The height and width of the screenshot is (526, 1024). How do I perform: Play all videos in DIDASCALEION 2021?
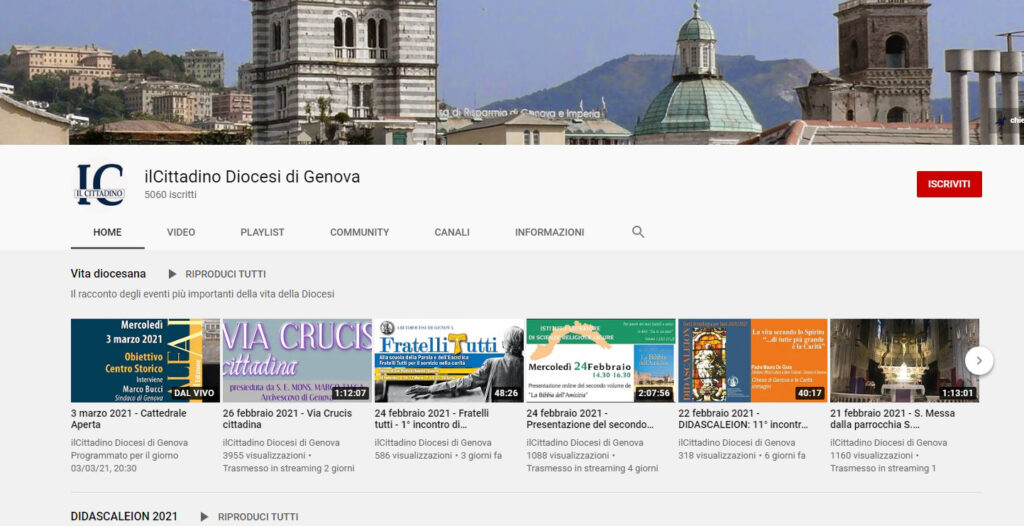click(x=248, y=517)
